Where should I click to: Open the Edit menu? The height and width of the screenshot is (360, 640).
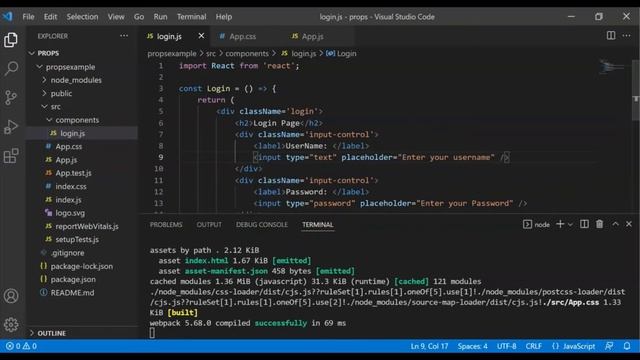pyautogui.click(x=50, y=17)
